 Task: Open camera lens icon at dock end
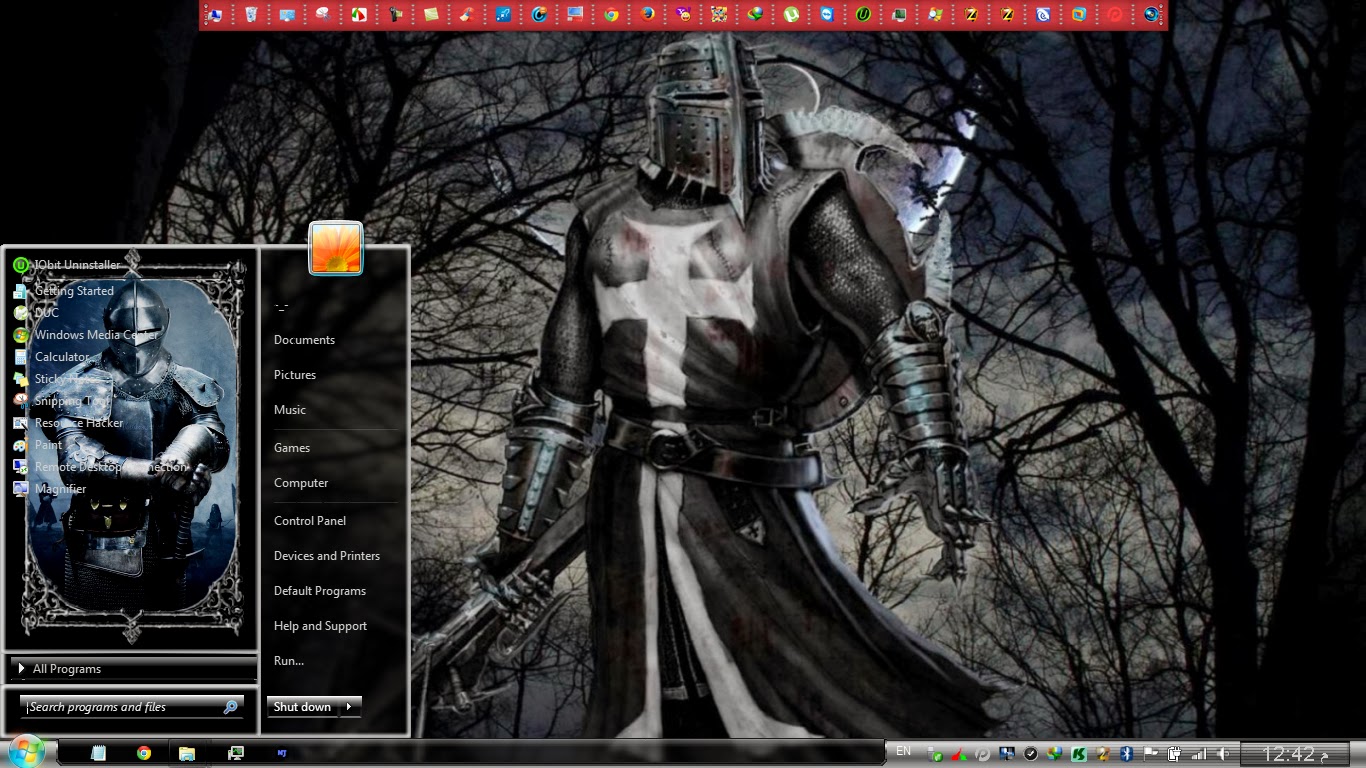pyautogui.click(x=1151, y=15)
